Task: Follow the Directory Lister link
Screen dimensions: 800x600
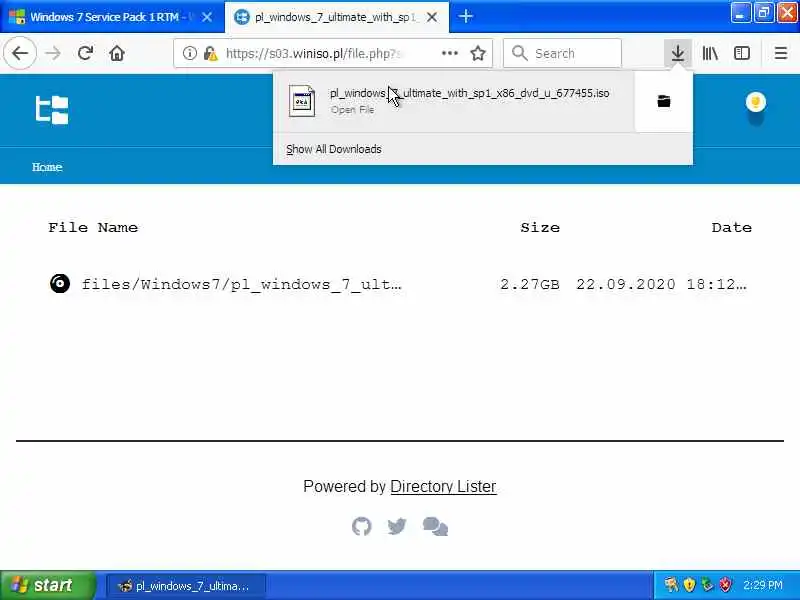Action: click(x=443, y=486)
